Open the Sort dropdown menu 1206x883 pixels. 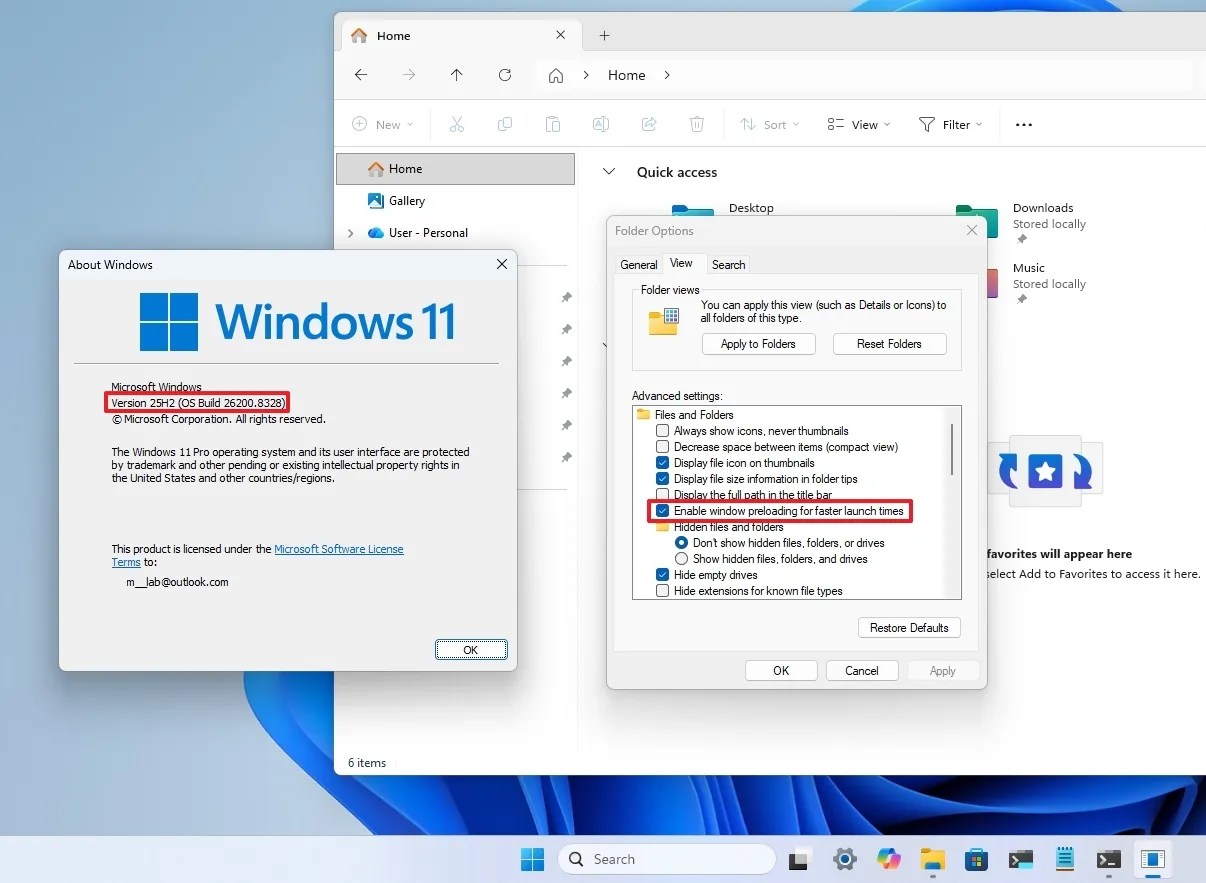coord(769,125)
